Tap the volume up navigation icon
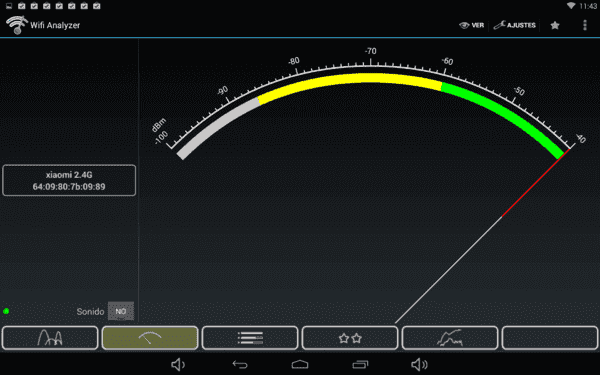The width and height of the screenshot is (600, 375). tap(419, 364)
